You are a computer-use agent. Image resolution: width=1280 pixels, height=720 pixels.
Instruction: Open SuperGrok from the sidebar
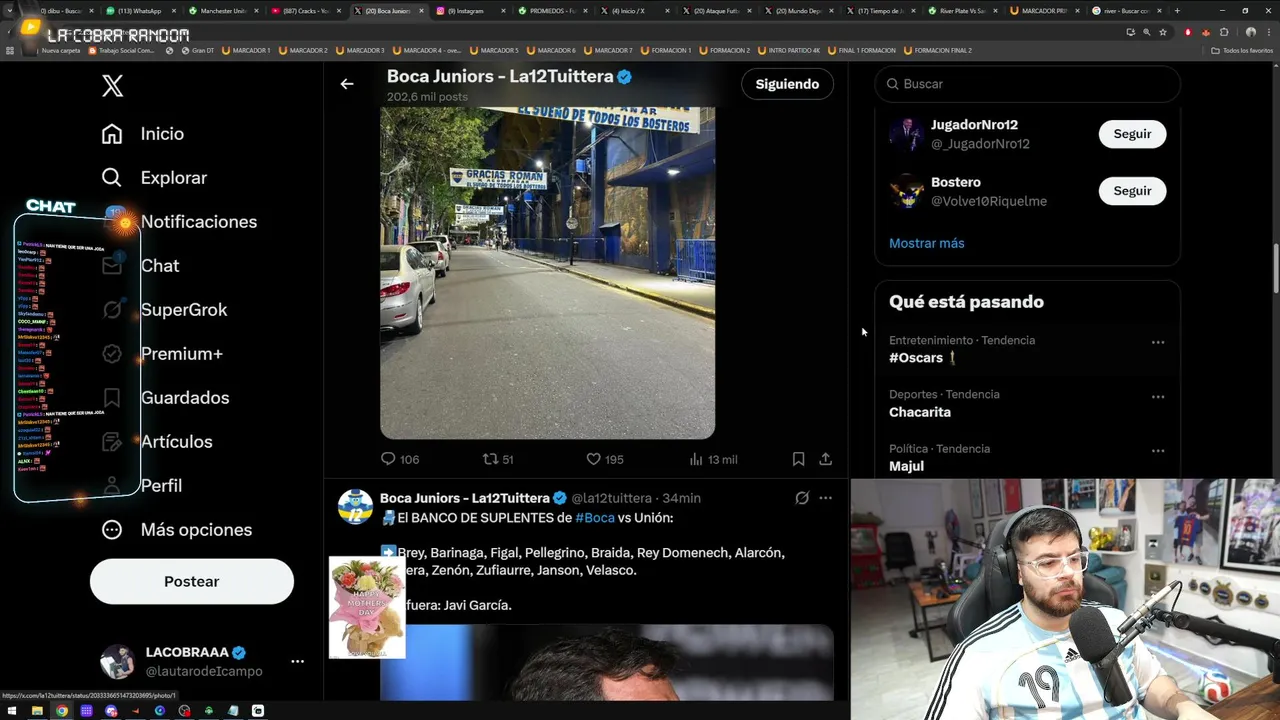pos(164,310)
